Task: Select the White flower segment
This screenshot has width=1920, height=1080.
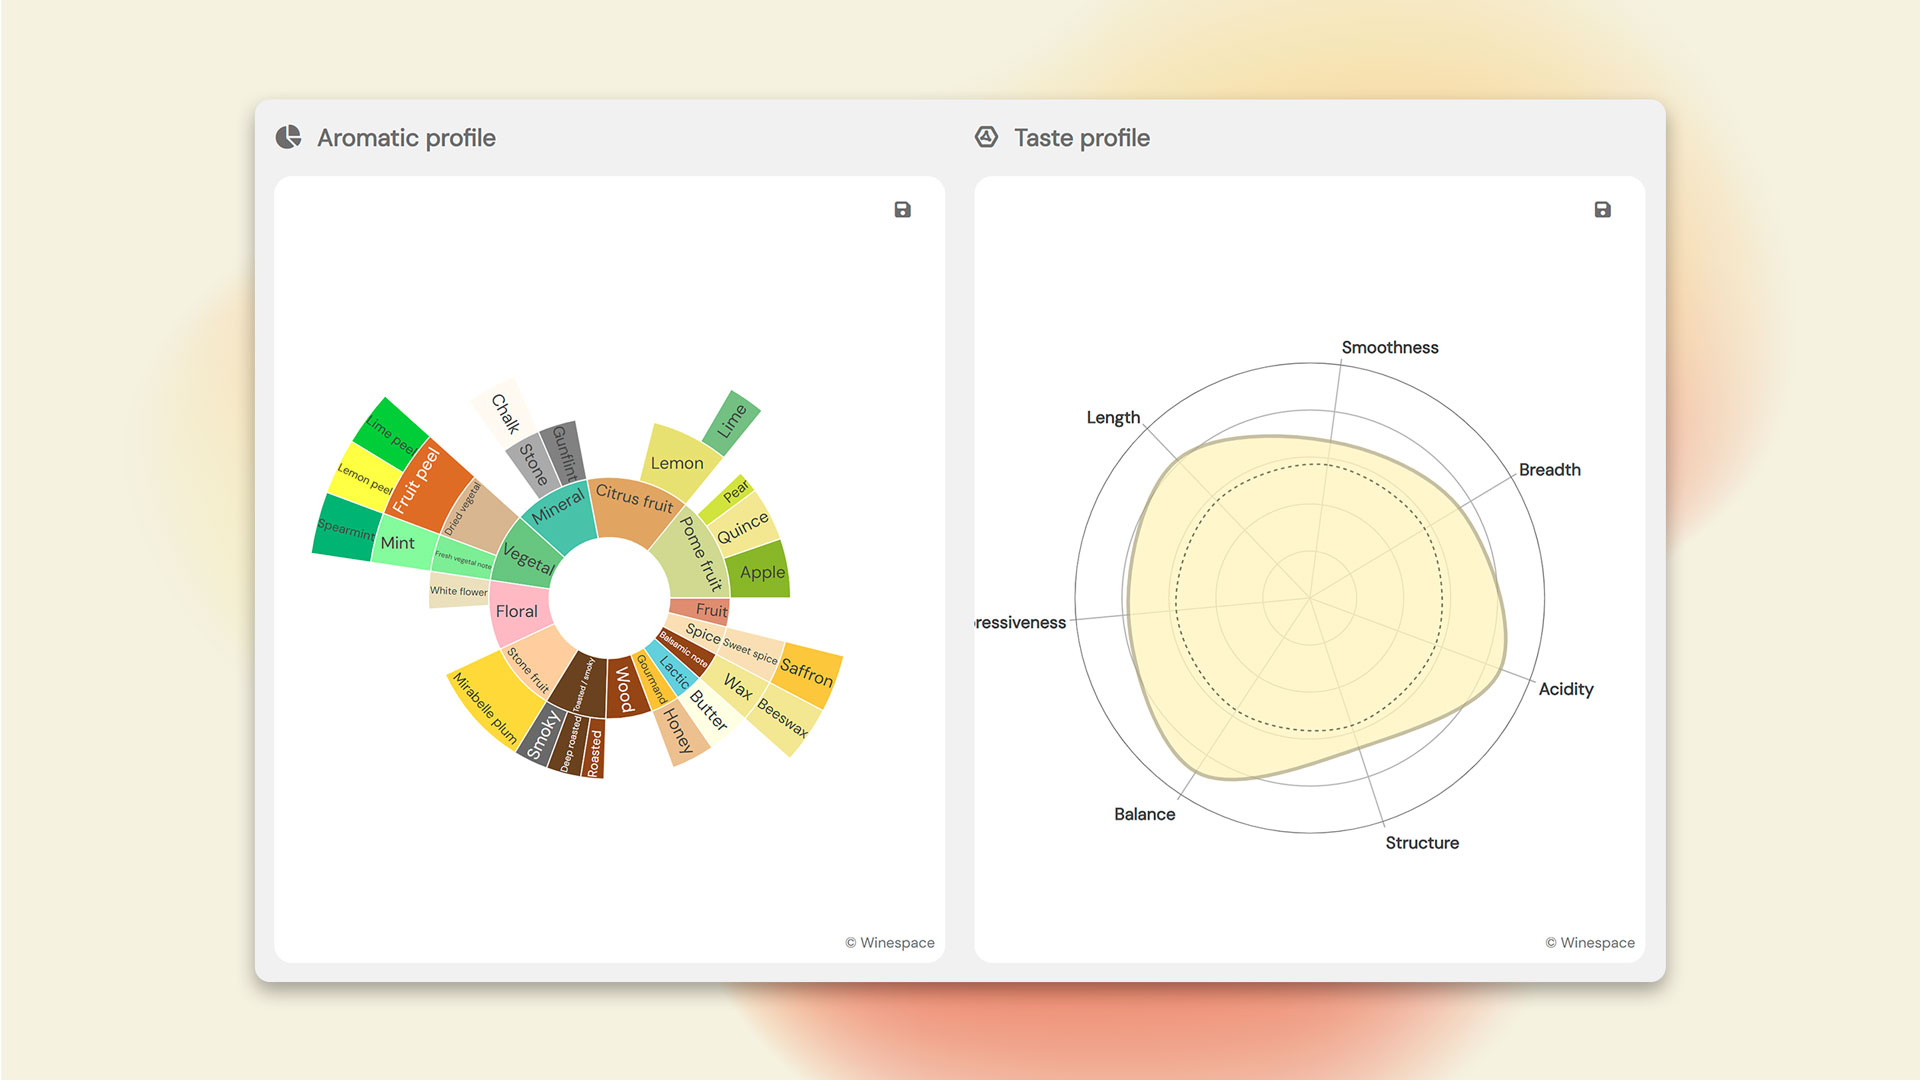Action: (x=459, y=591)
